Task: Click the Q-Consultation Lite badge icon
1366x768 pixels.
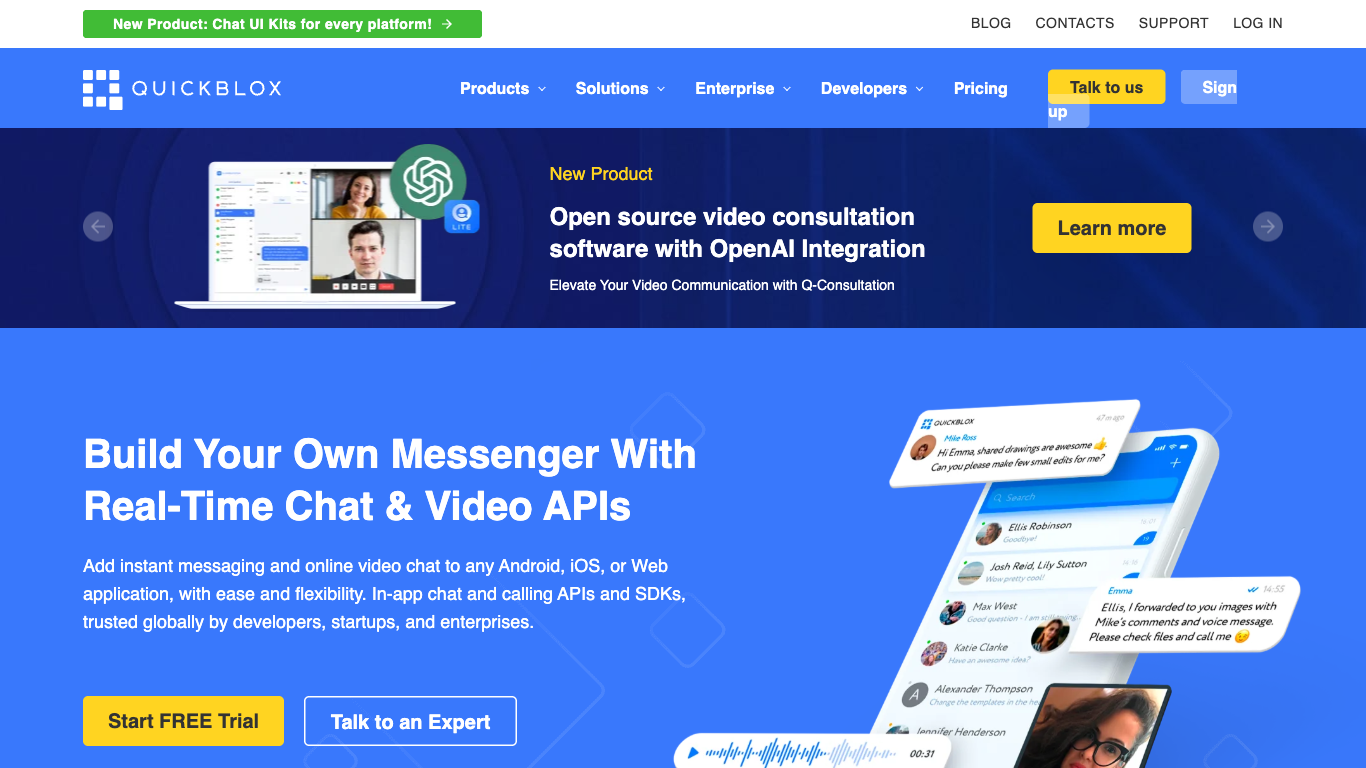Action: 462,217
